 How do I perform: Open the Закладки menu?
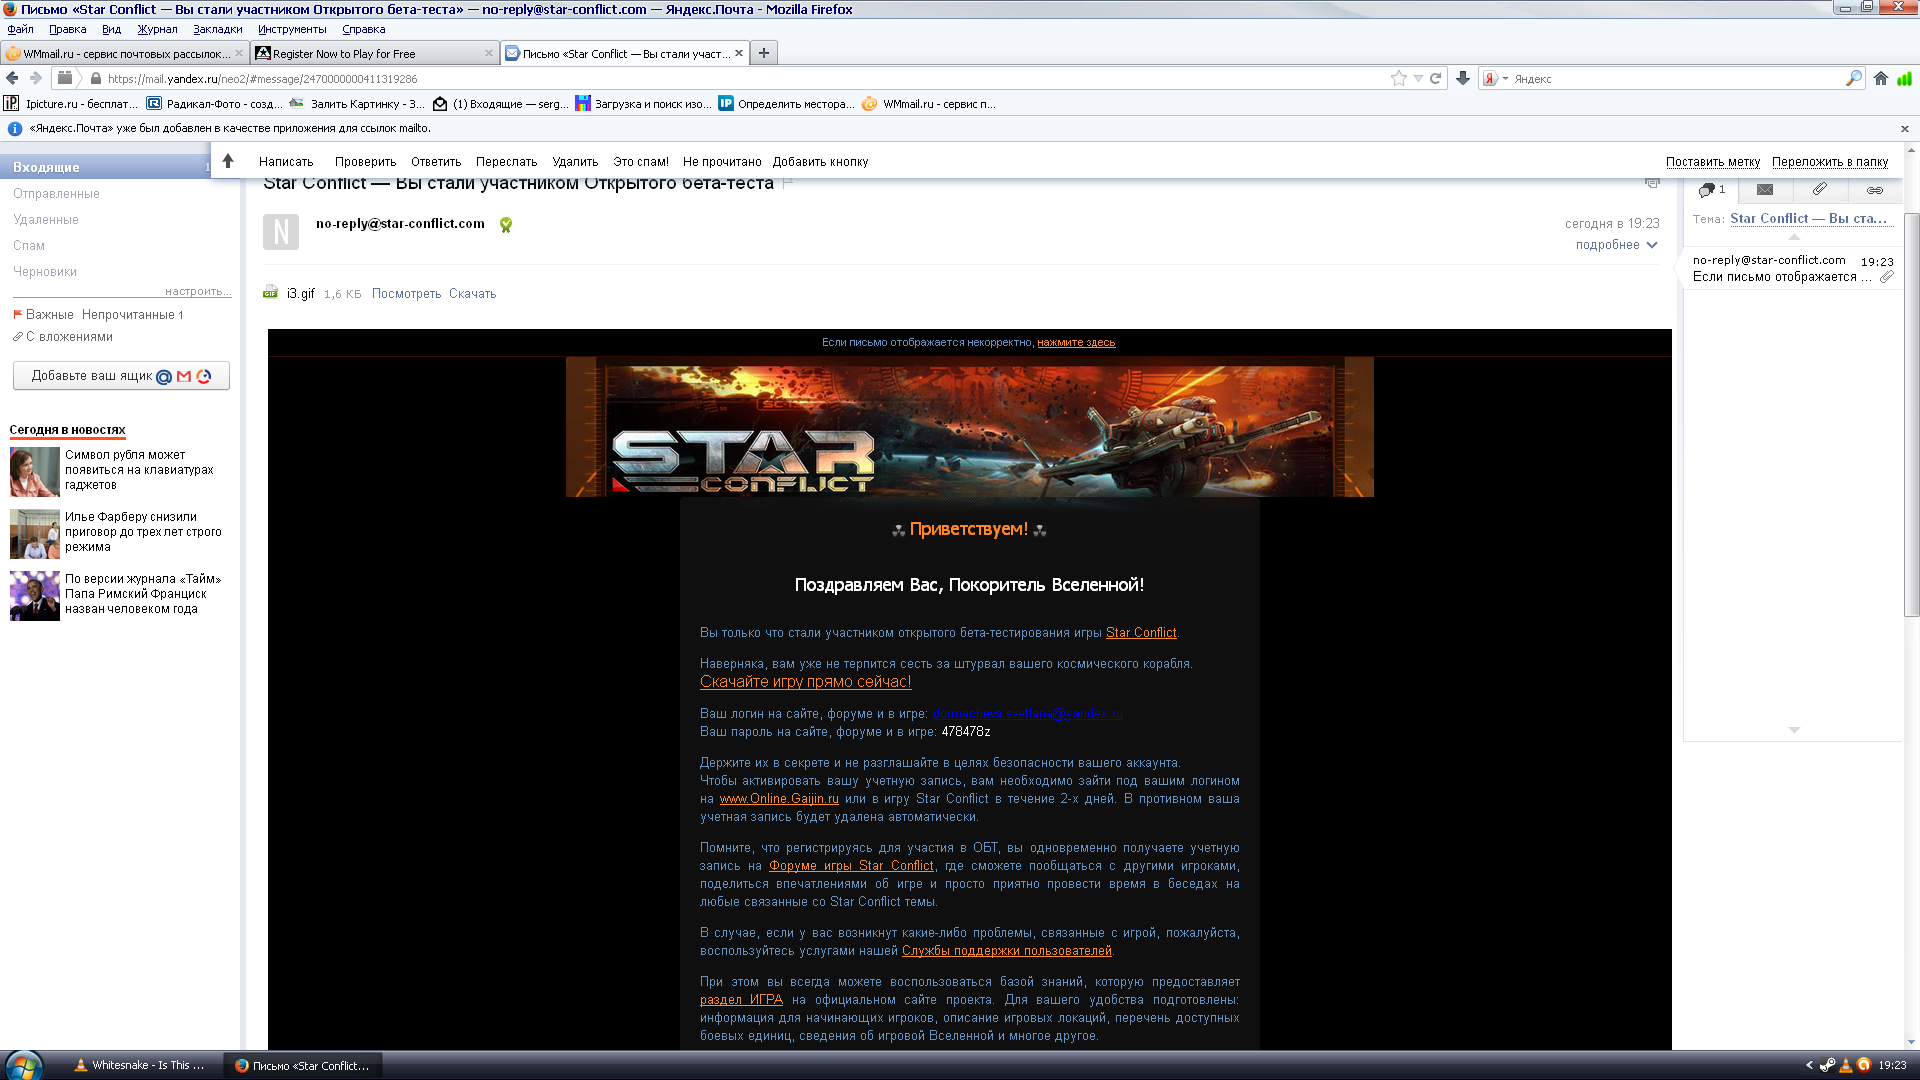(218, 29)
